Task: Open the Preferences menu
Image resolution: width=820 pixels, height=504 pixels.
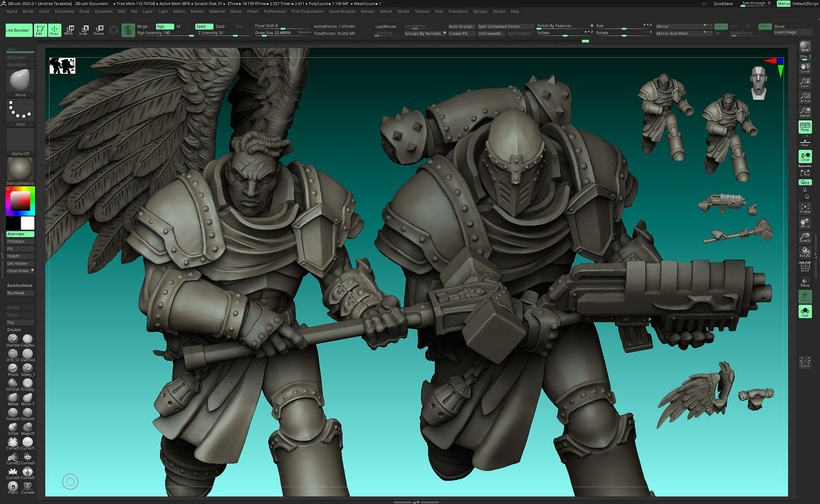Action: coord(275,11)
